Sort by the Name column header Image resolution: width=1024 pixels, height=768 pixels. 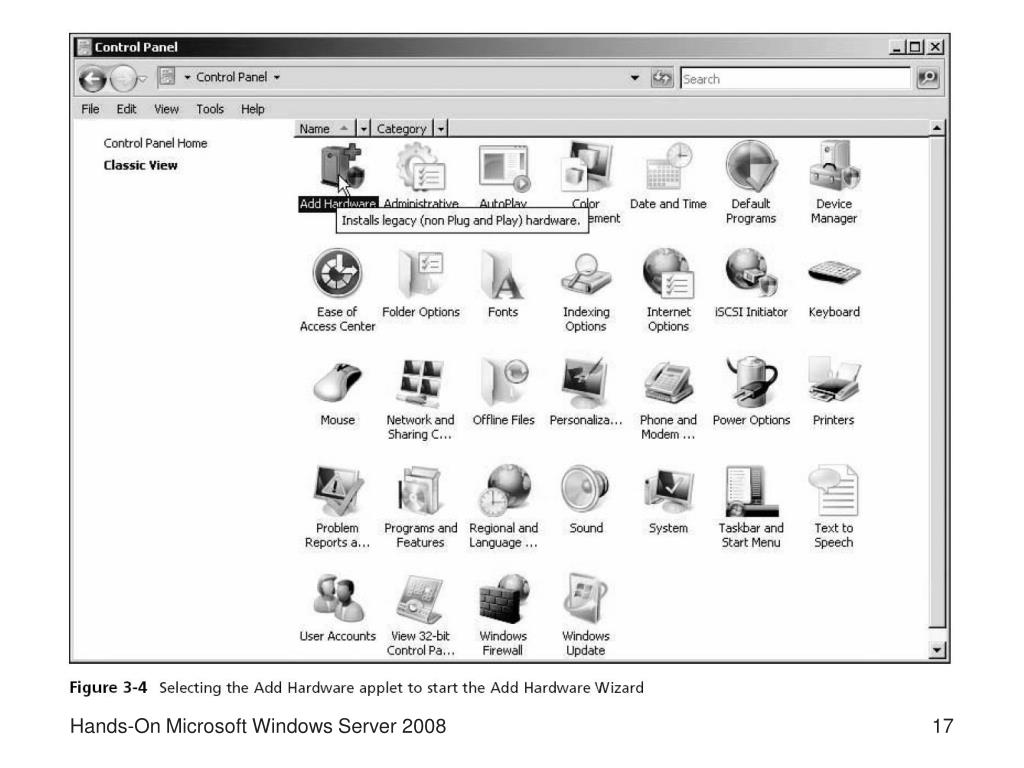point(324,129)
